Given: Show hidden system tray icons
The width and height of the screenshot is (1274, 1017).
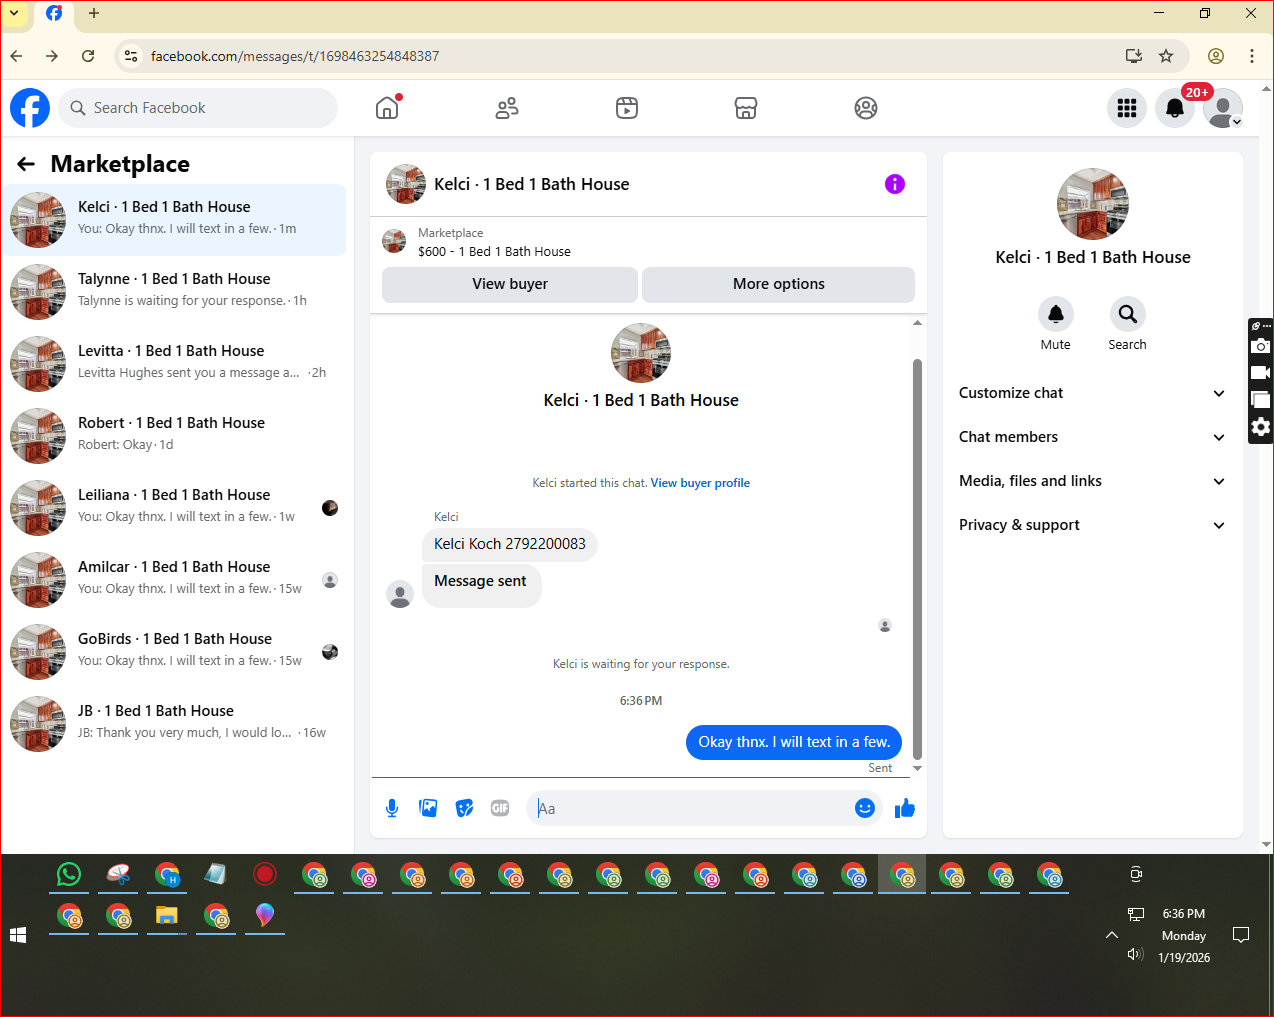Looking at the screenshot, I should pyautogui.click(x=1112, y=935).
